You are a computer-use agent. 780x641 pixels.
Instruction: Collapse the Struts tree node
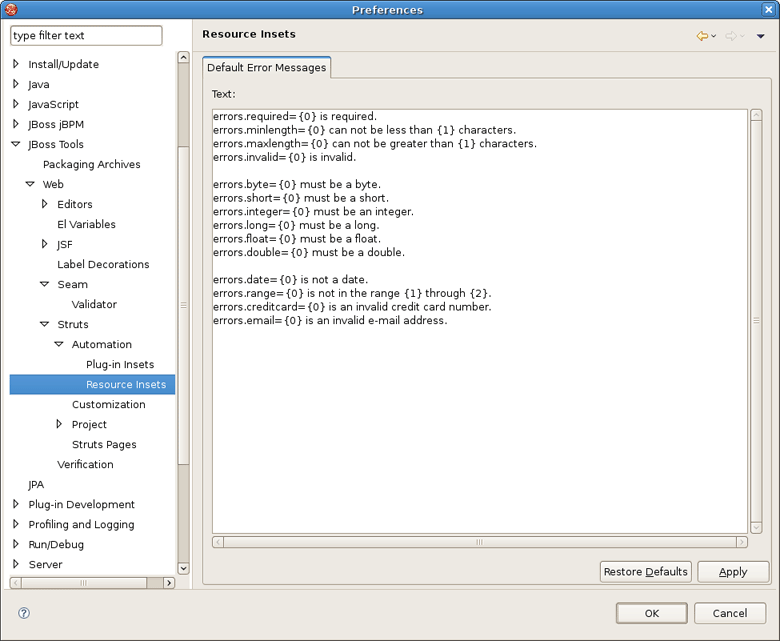[x=45, y=324]
